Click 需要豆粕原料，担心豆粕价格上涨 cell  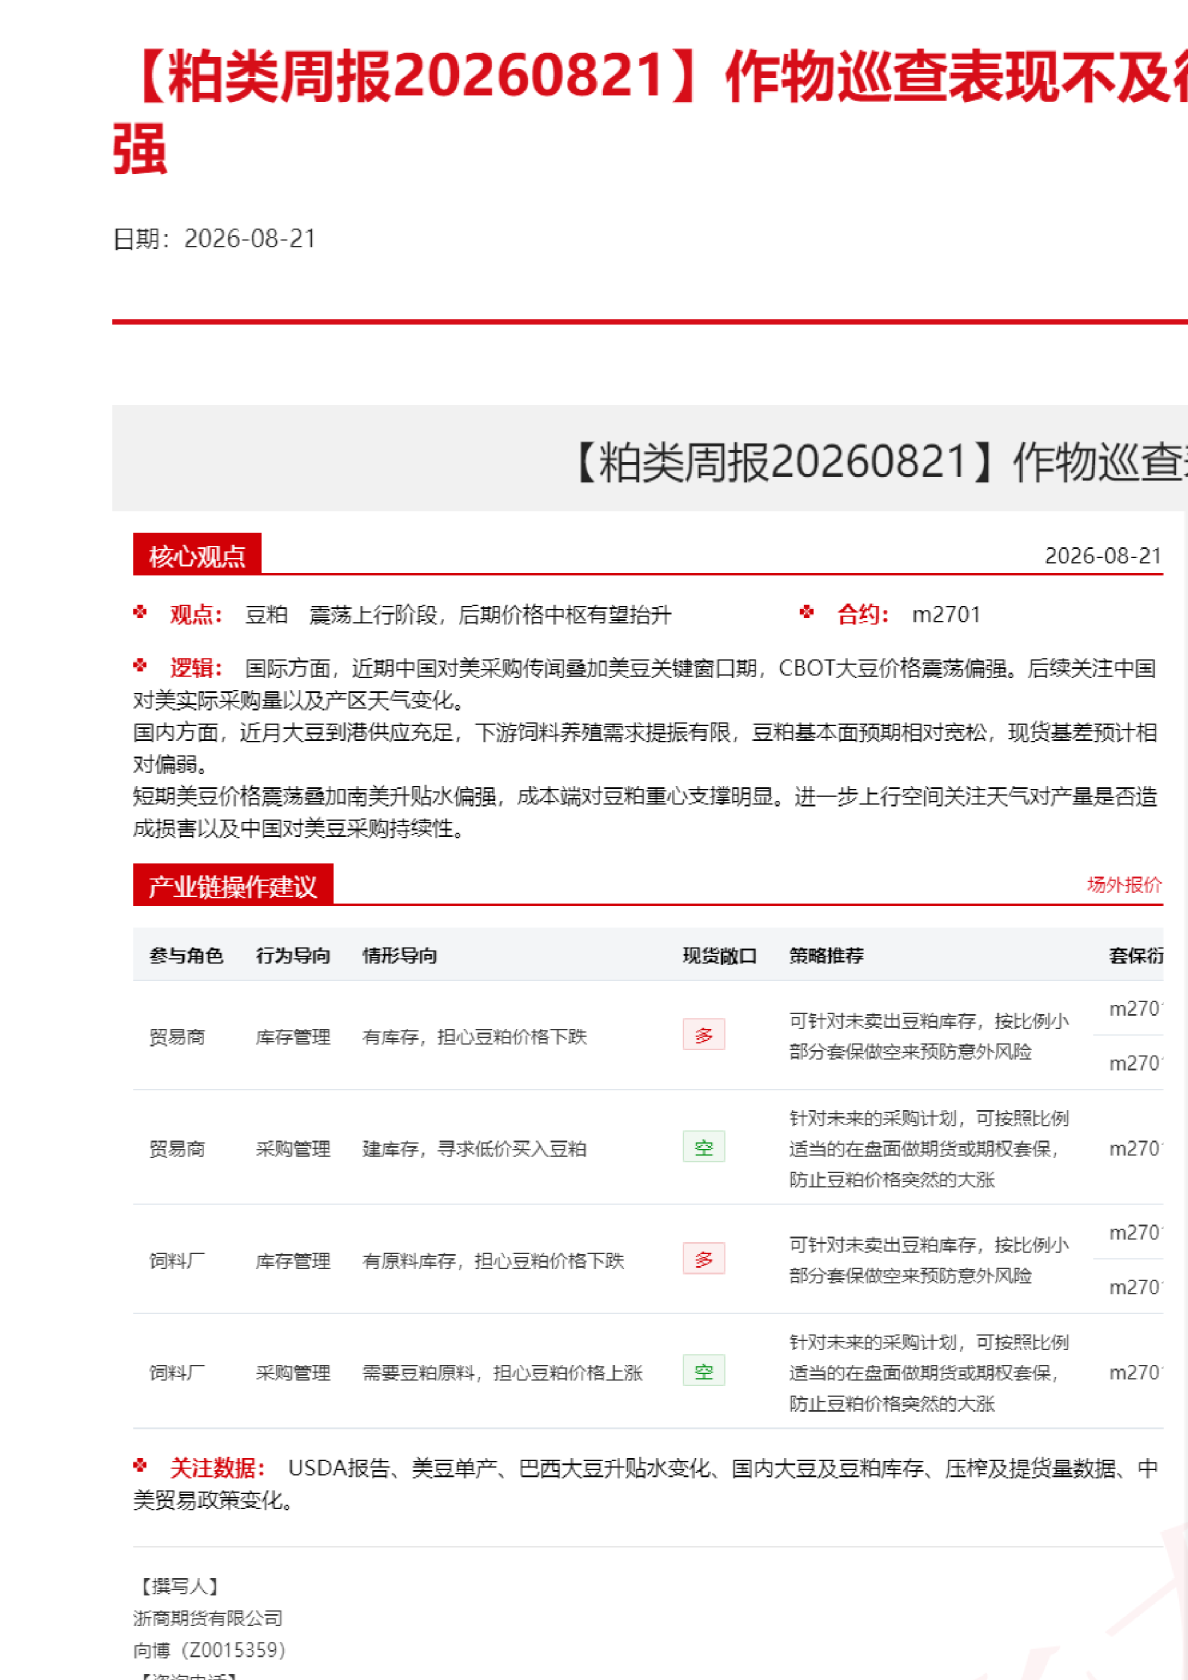503,1373
